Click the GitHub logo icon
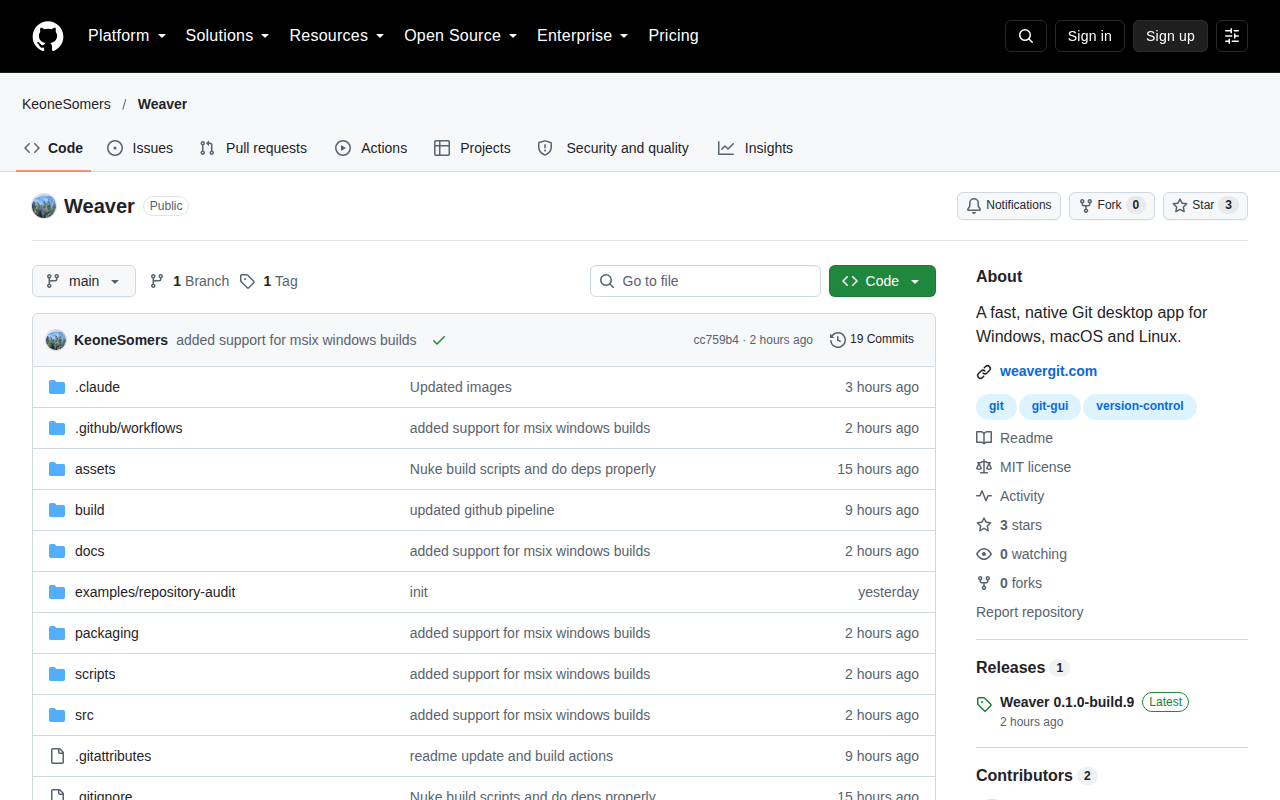This screenshot has width=1280, height=800. [48, 36]
